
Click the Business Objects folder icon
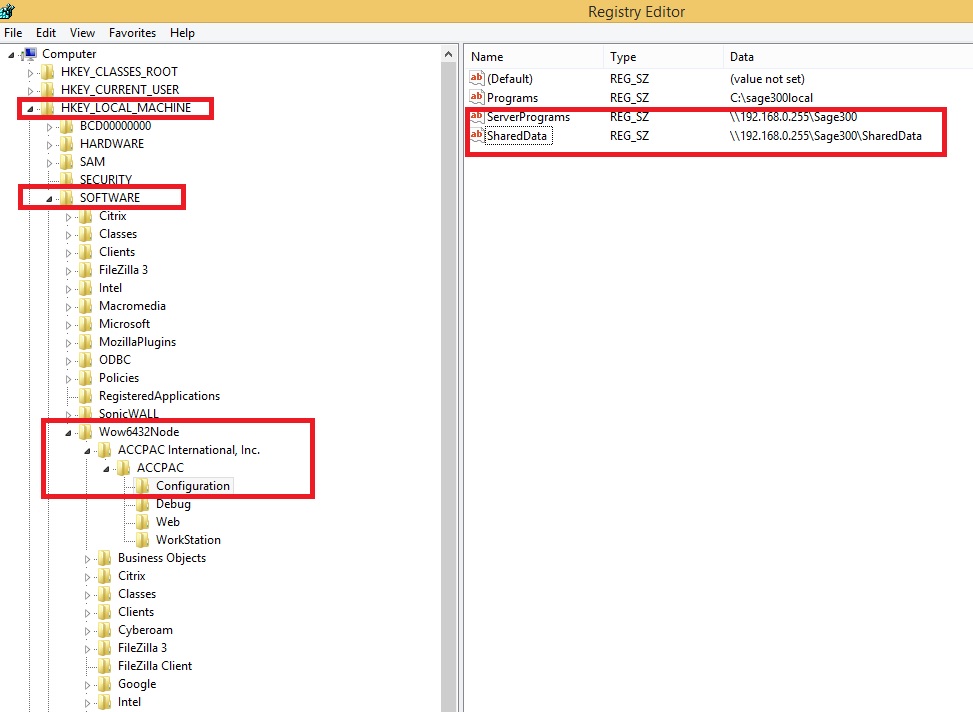(105, 558)
